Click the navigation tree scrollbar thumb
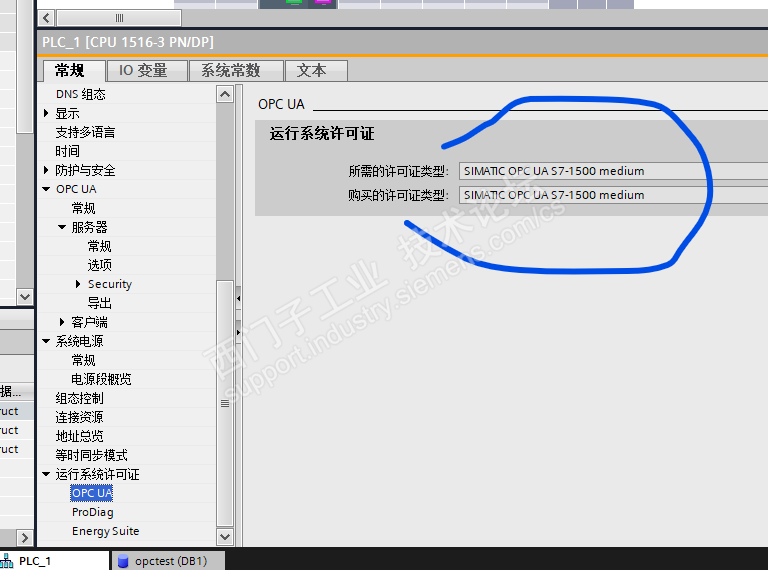The image size is (768, 570). (x=225, y=404)
